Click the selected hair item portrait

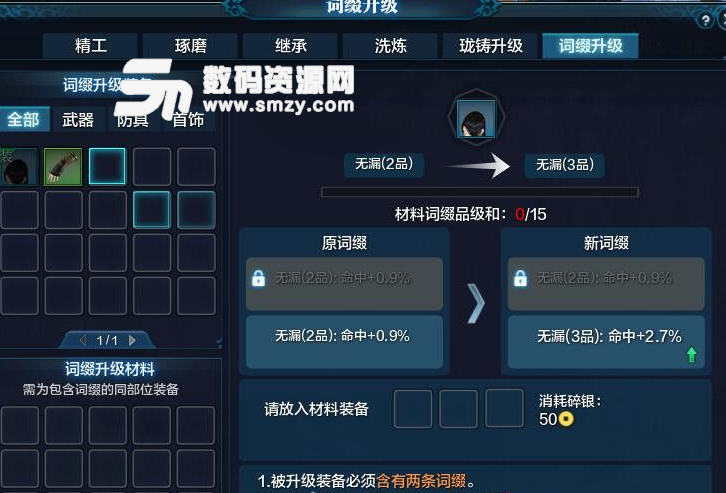click(476, 119)
